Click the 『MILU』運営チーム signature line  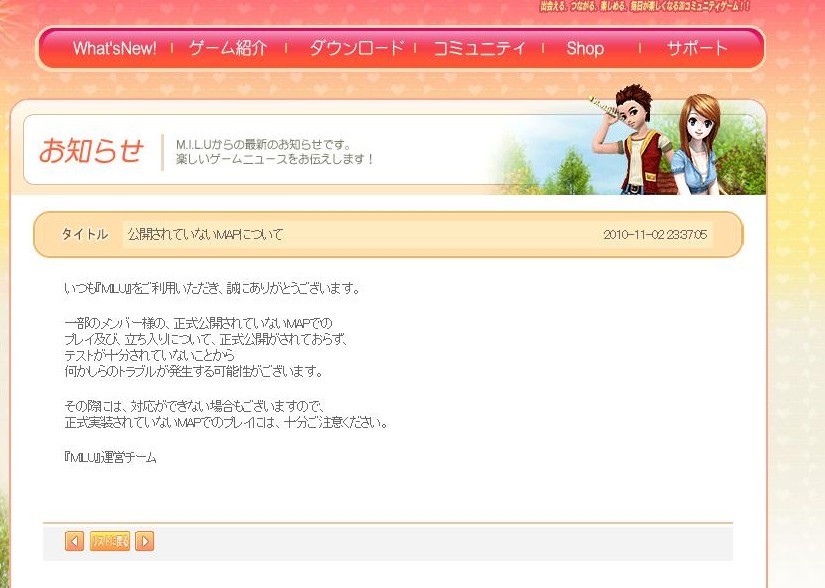(x=110, y=458)
